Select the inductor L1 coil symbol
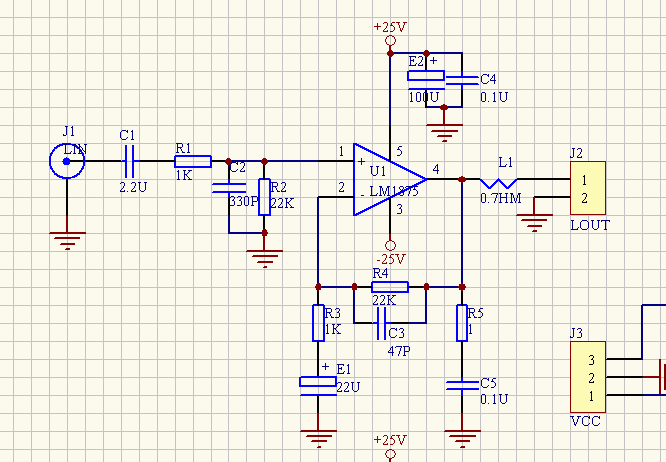Image resolution: width=666 pixels, height=462 pixels. [x=498, y=182]
